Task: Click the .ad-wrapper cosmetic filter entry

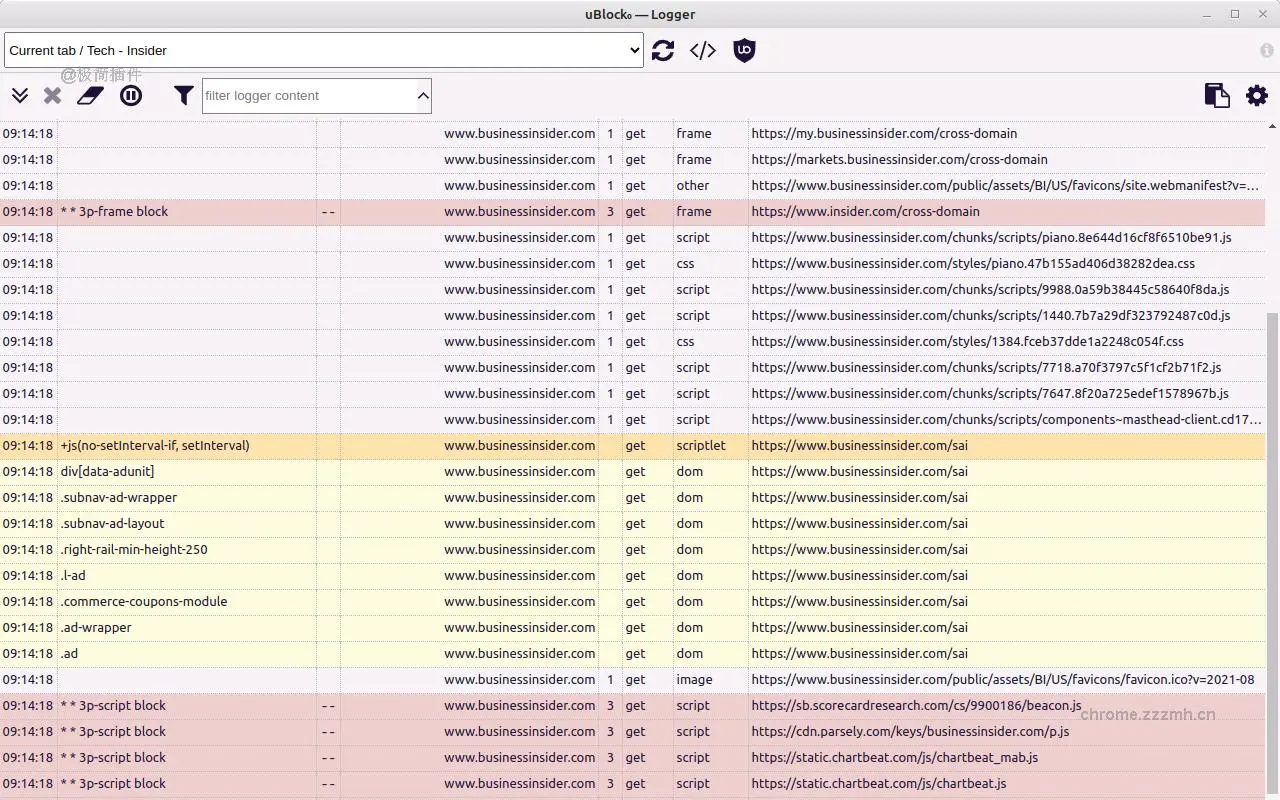Action: pyautogui.click(x=640, y=627)
